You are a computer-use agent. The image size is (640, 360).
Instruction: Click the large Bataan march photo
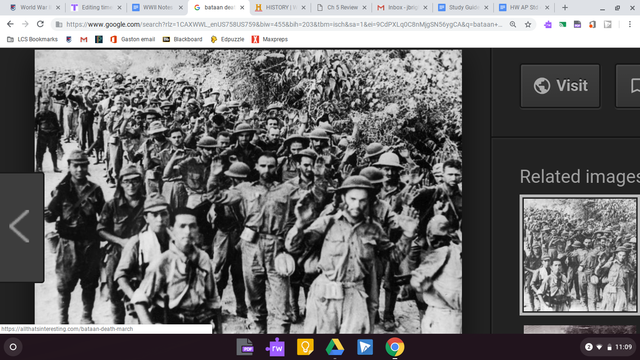click(248, 191)
